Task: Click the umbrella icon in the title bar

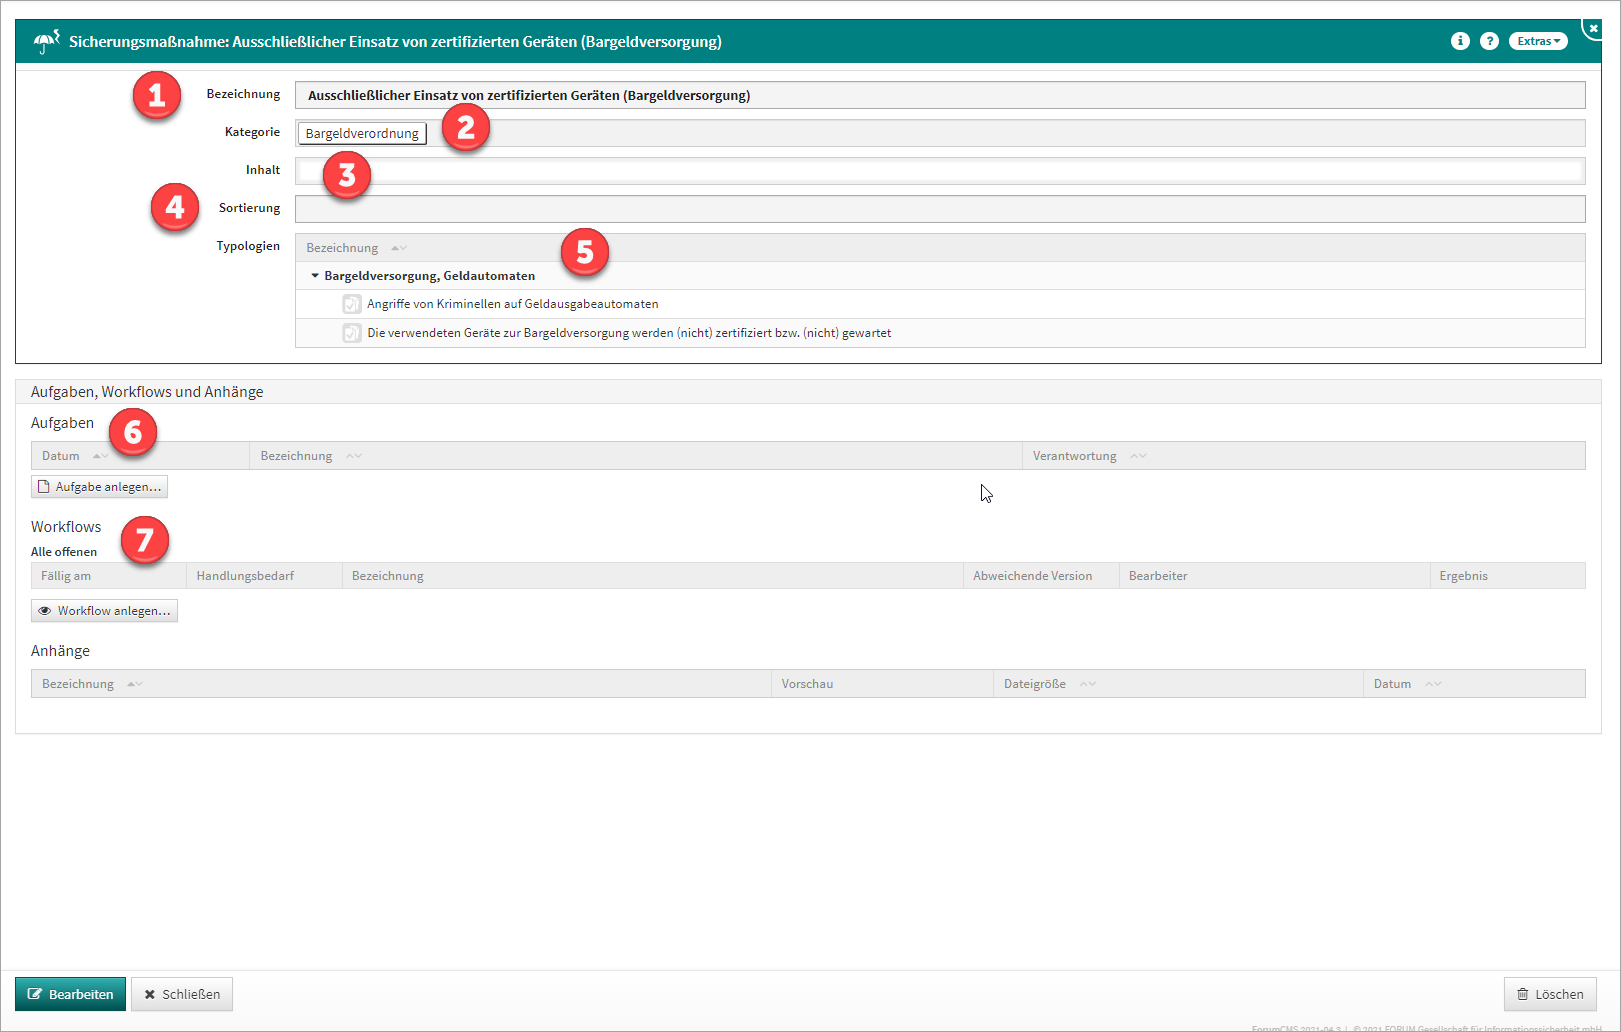Action: pos(46,42)
